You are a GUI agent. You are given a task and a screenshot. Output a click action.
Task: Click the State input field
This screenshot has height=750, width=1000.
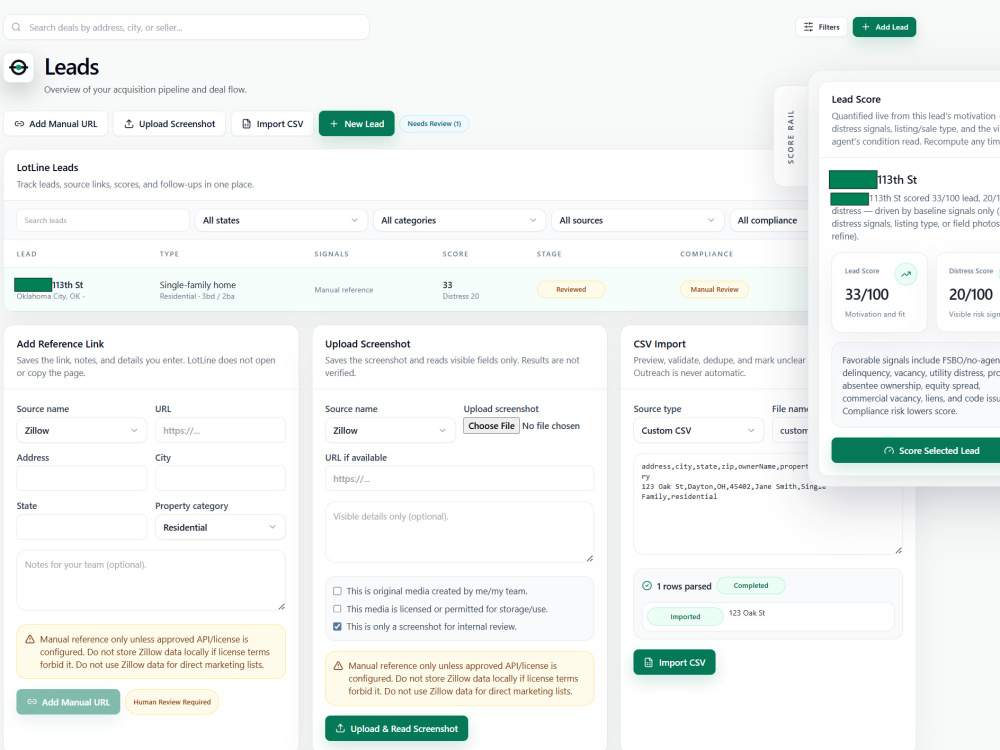tap(82, 527)
